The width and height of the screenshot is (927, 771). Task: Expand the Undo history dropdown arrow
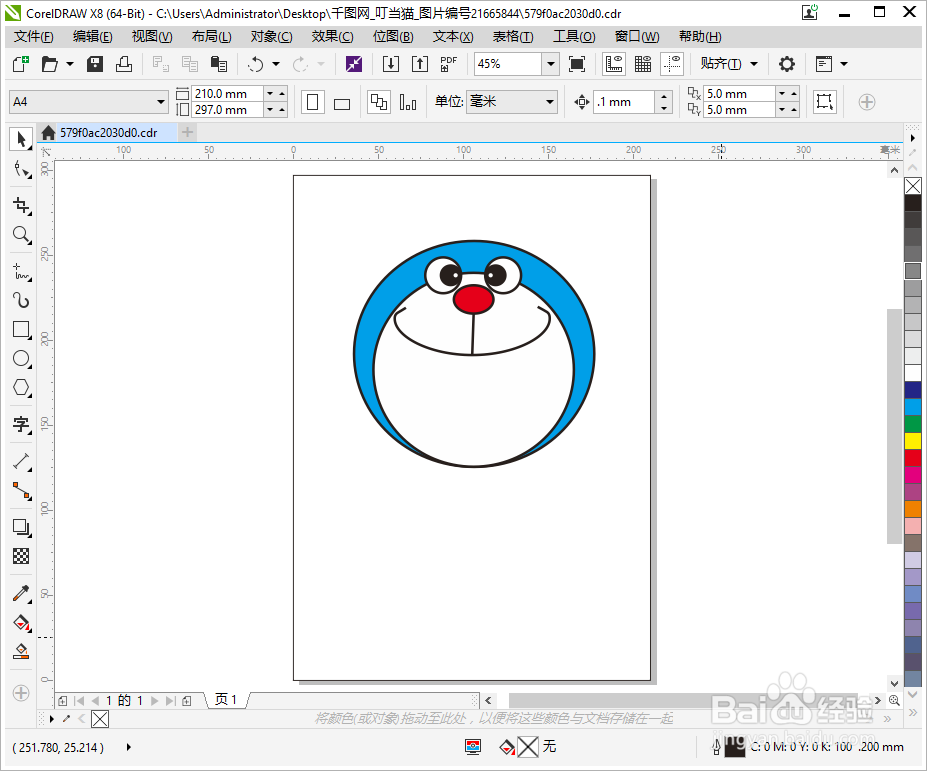click(x=276, y=64)
